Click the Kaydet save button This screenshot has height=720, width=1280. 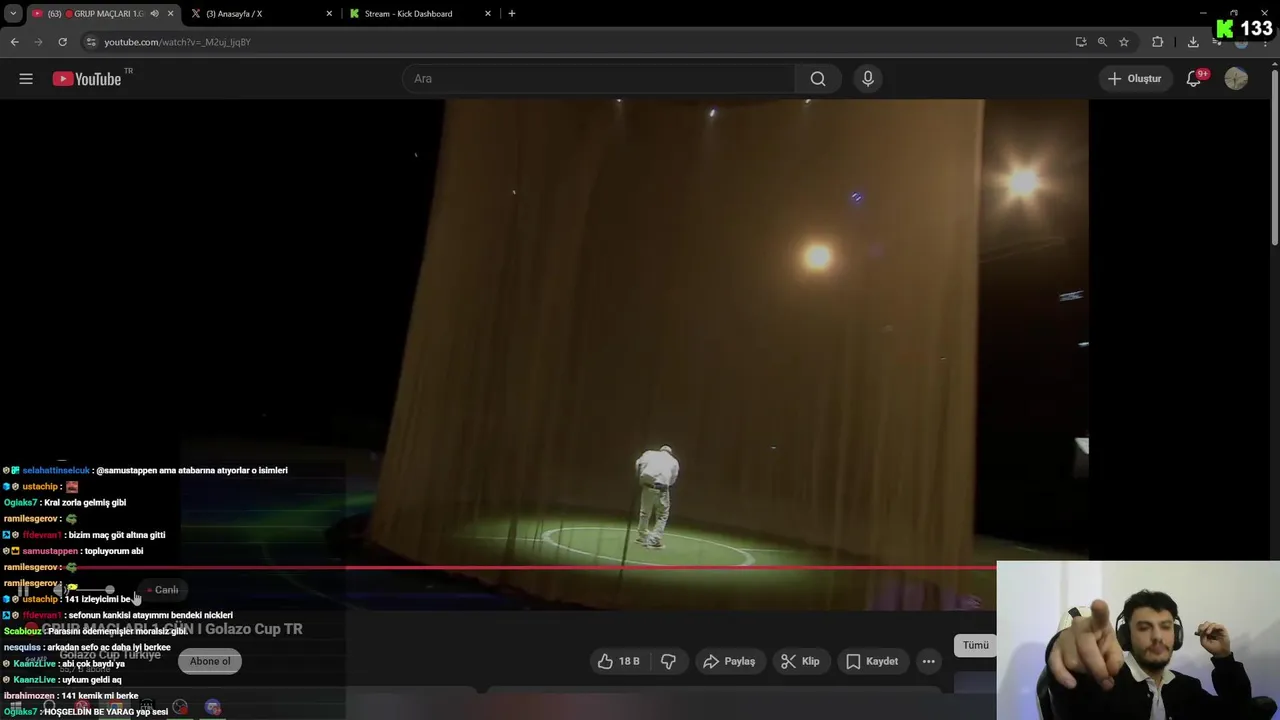[872, 661]
